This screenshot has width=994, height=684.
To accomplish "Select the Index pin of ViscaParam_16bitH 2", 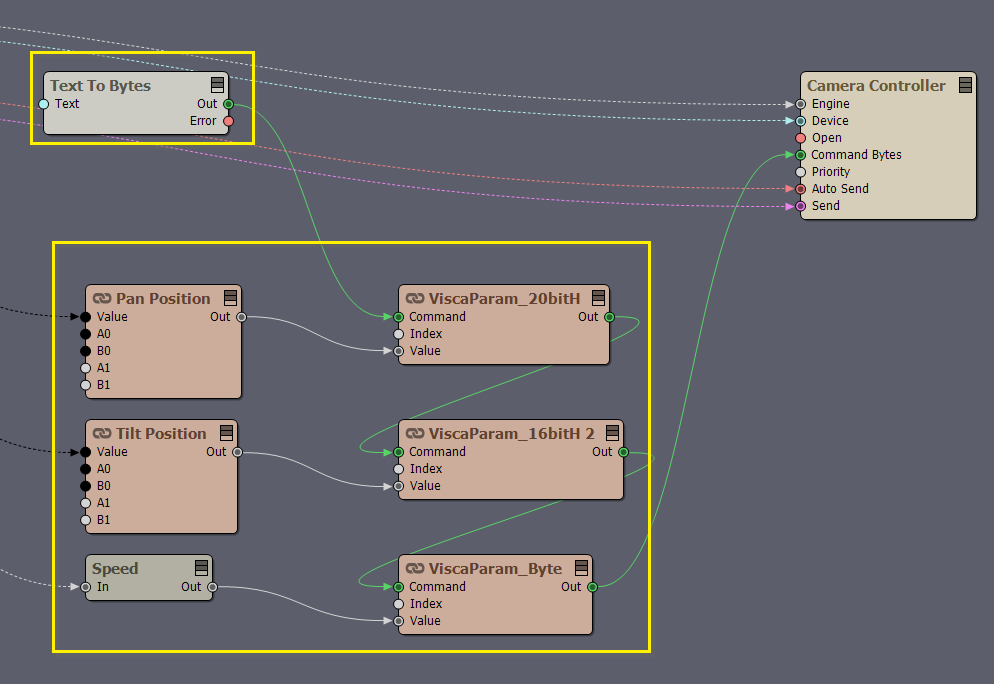I will [x=399, y=469].
